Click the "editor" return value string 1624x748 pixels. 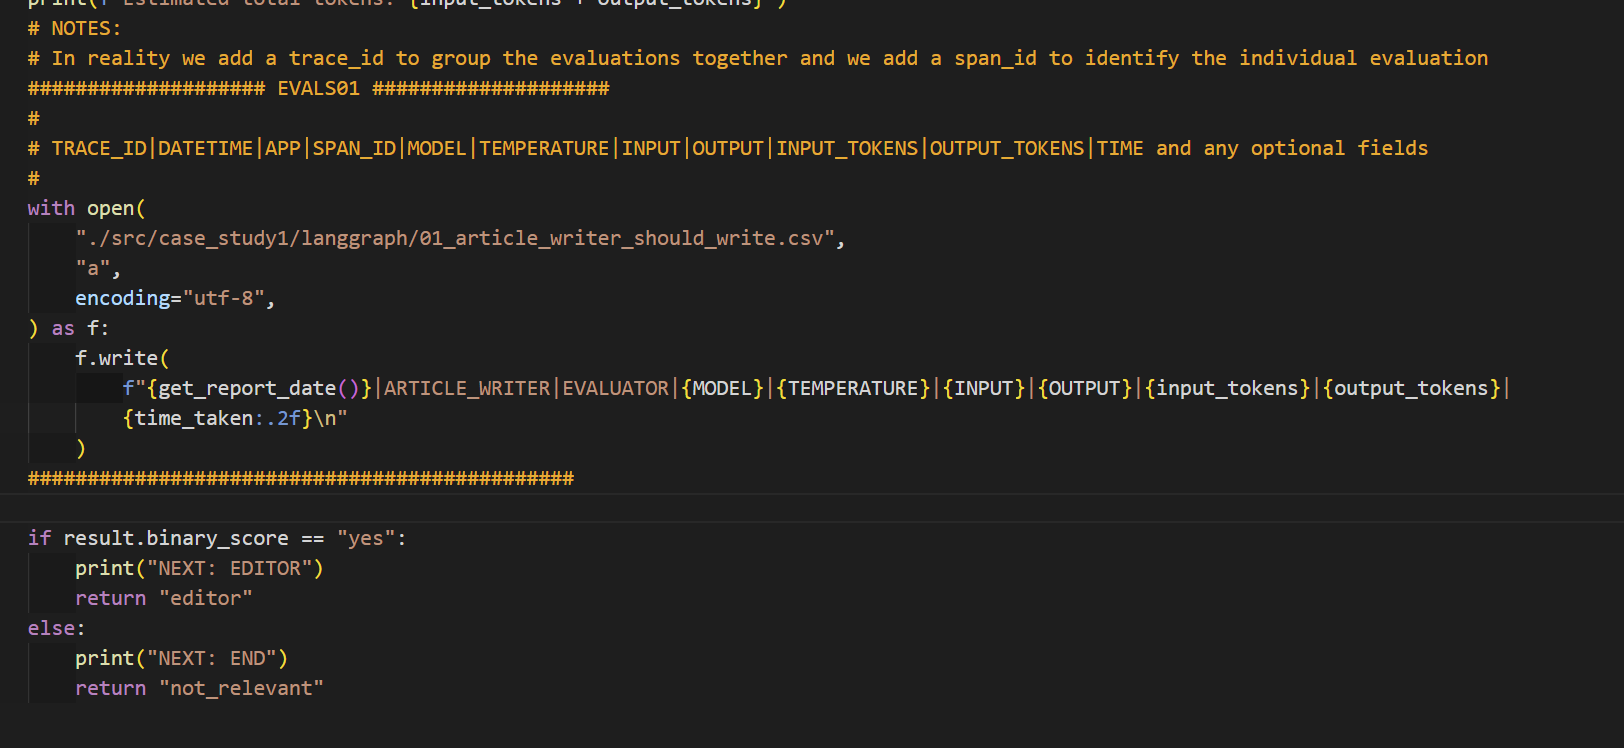click(205, 599)
